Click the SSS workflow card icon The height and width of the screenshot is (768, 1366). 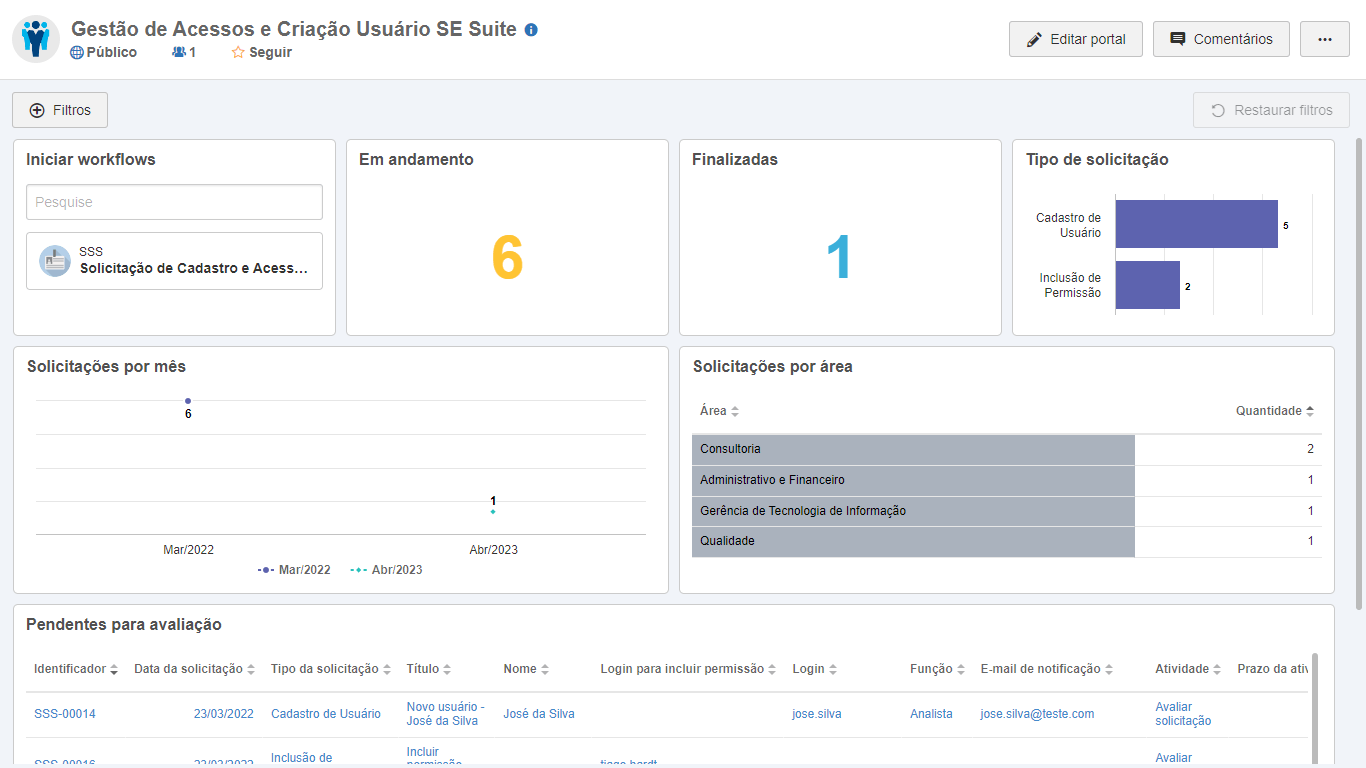click(x=54, y=261)
